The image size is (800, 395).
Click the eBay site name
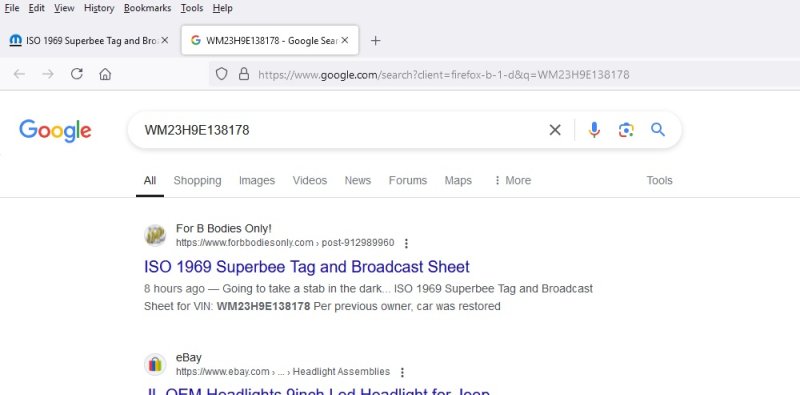(x=189, y=357)
